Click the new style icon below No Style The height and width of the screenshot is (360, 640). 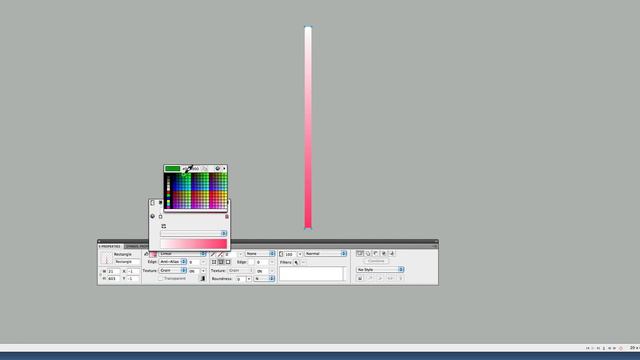[360, 278]
